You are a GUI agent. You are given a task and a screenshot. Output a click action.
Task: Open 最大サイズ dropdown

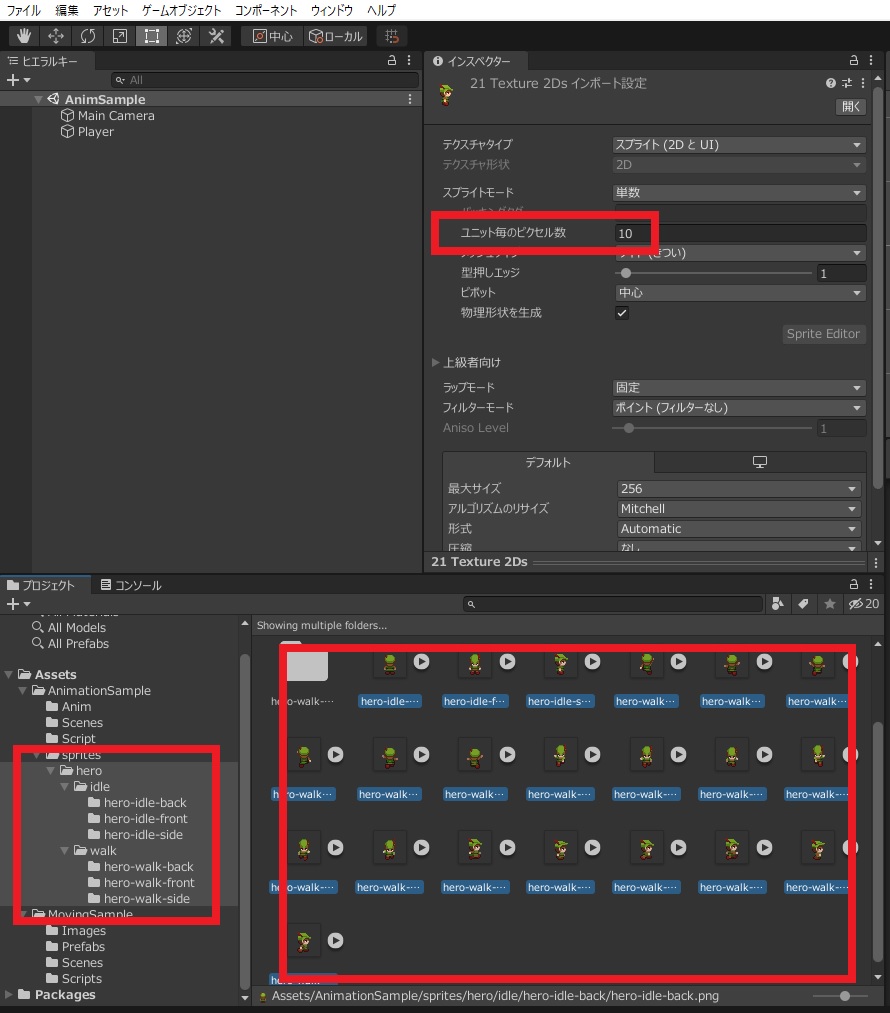[739, 489]
